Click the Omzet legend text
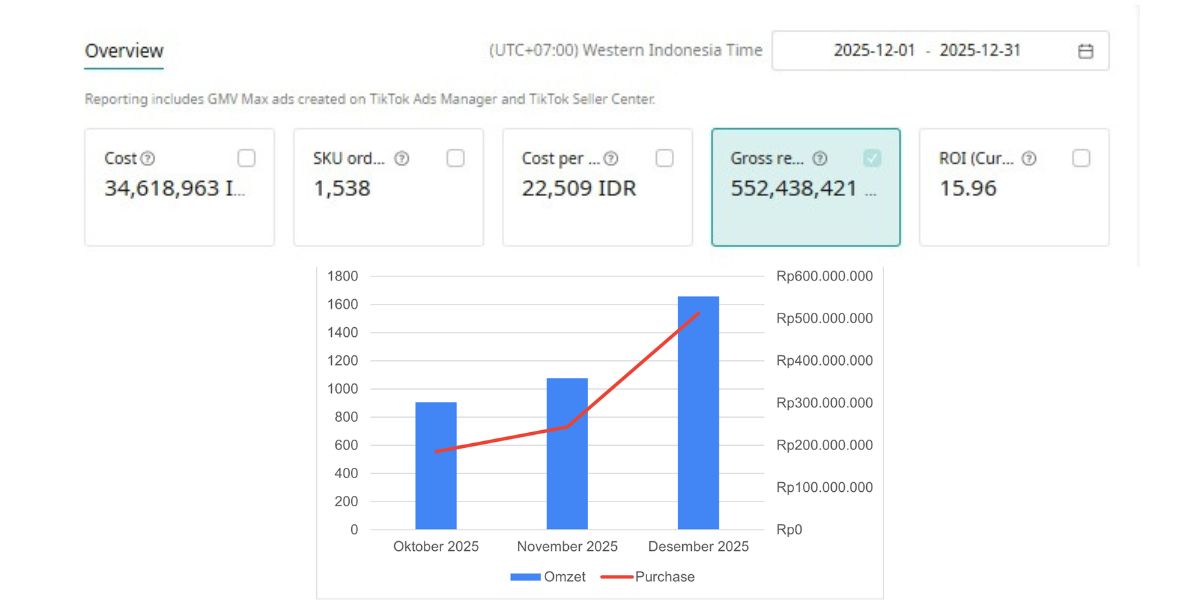1200x600 pixels. click(565, 577)
